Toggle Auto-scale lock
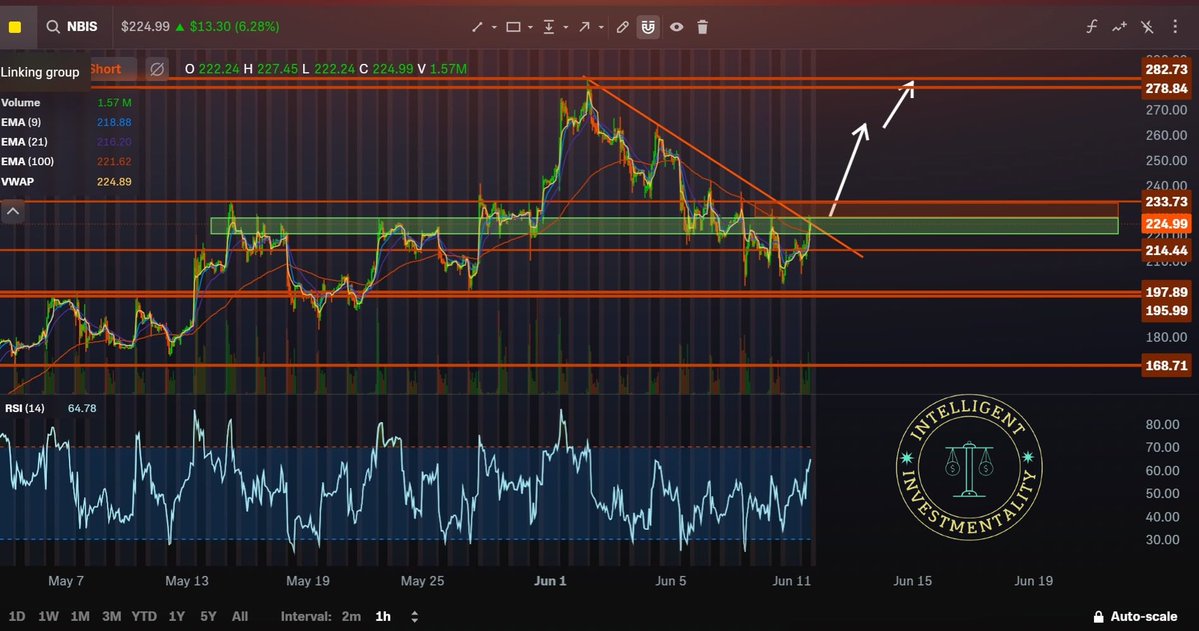Viewport: 1199px width, 631px height. click(1135, 616)
